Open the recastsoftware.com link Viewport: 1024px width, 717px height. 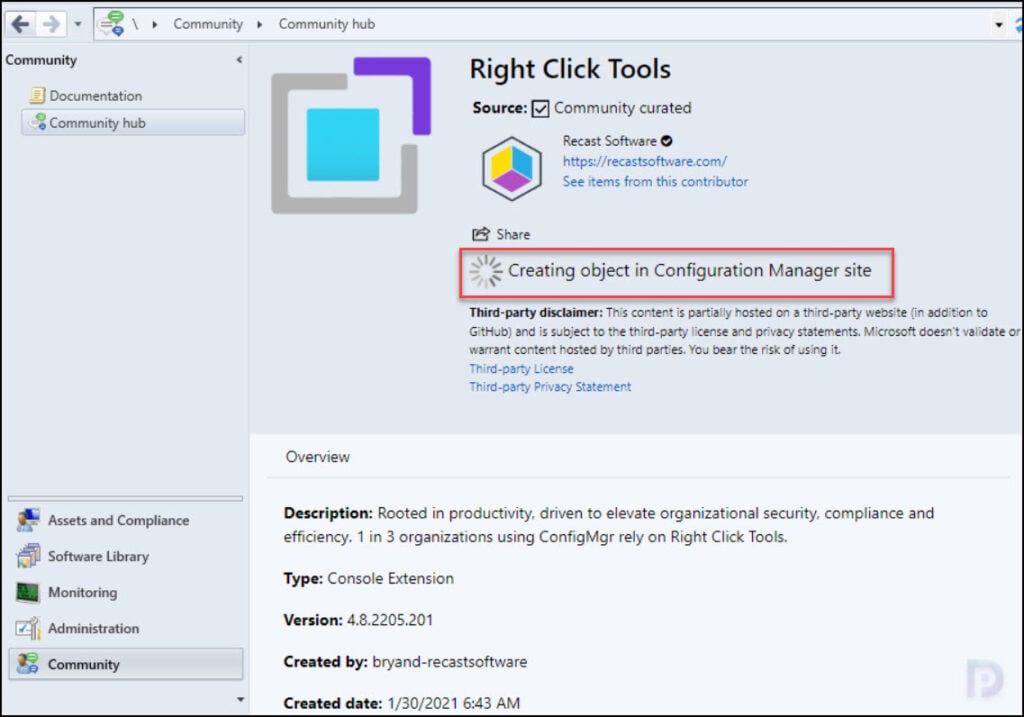click(645, 161)
